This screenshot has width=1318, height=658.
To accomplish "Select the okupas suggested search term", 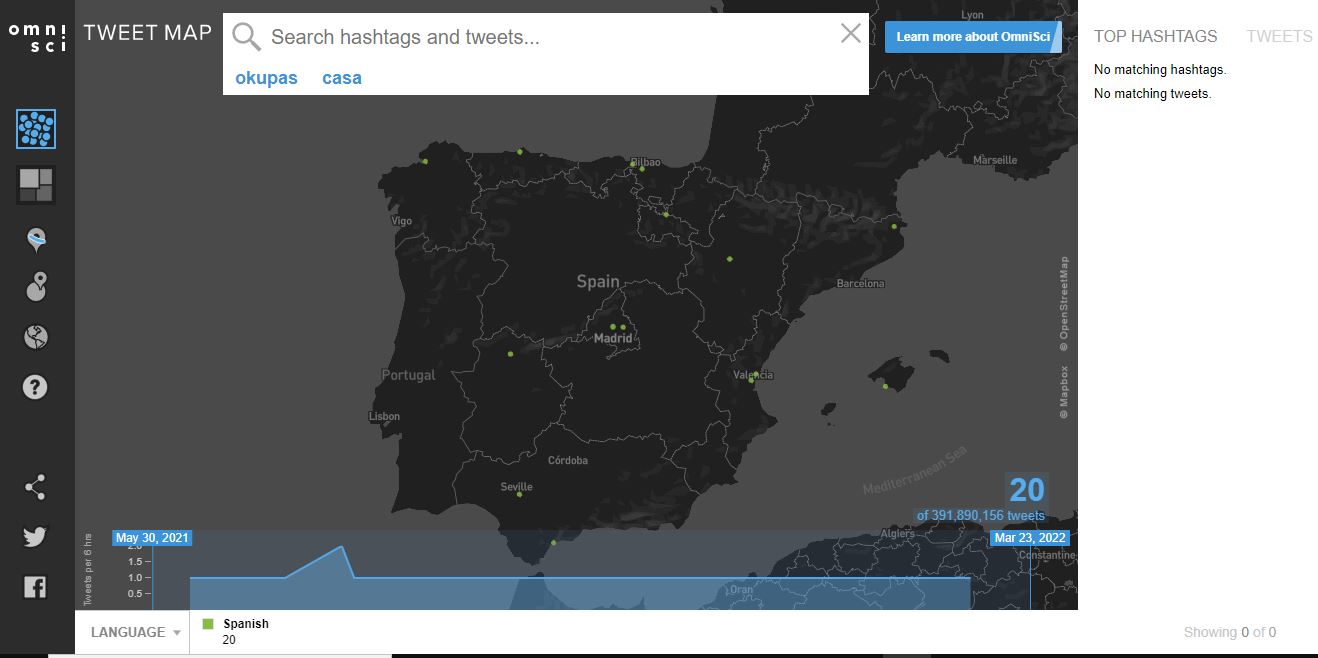I will 266,77.
